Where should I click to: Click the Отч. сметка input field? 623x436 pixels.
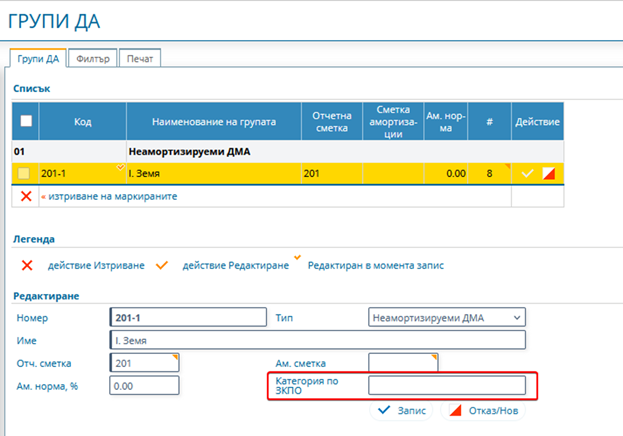(145, 363)
